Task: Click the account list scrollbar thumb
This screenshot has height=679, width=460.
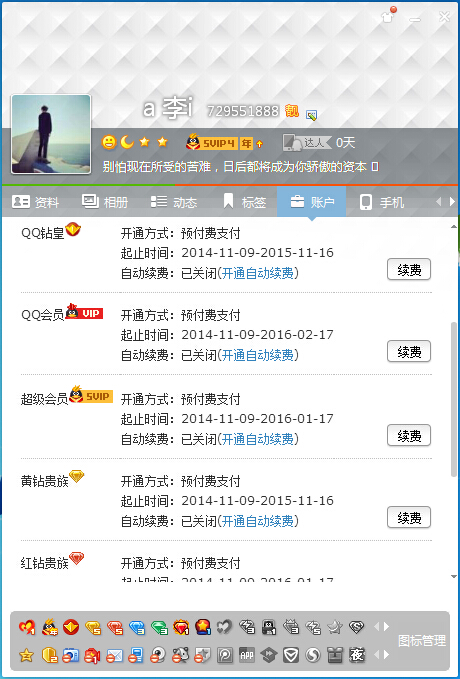Action: (454, 399)
